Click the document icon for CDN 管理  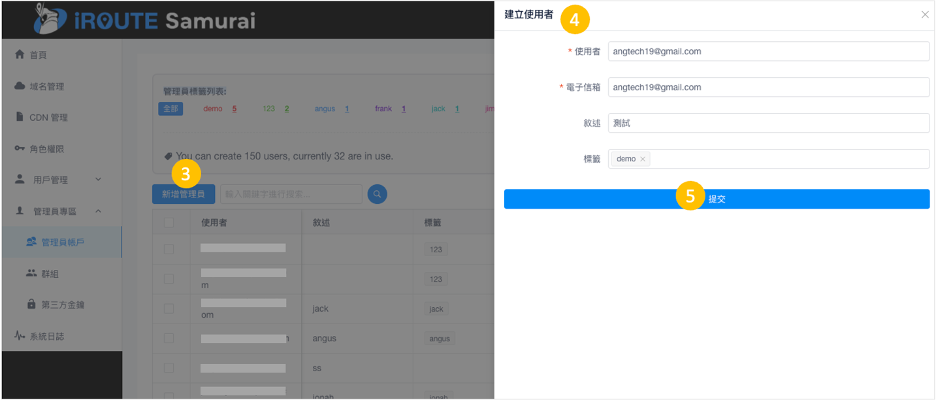(x=19, y=117)
